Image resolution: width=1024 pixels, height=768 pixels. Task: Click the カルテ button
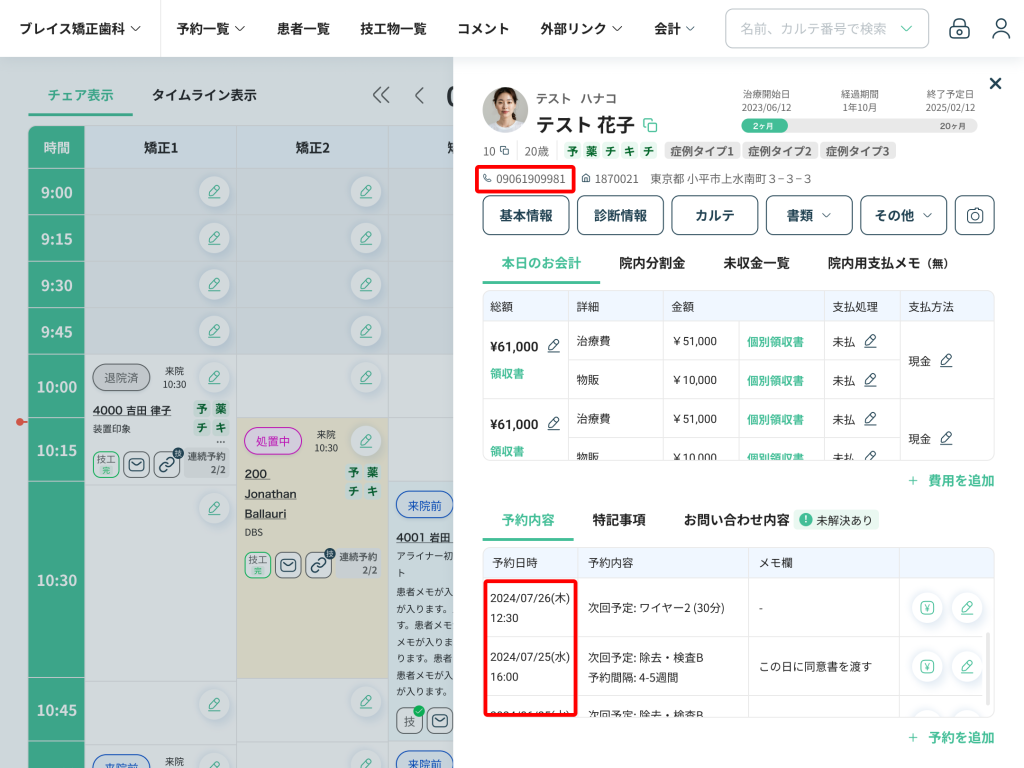pyautogui.click(x=714, y=215)
